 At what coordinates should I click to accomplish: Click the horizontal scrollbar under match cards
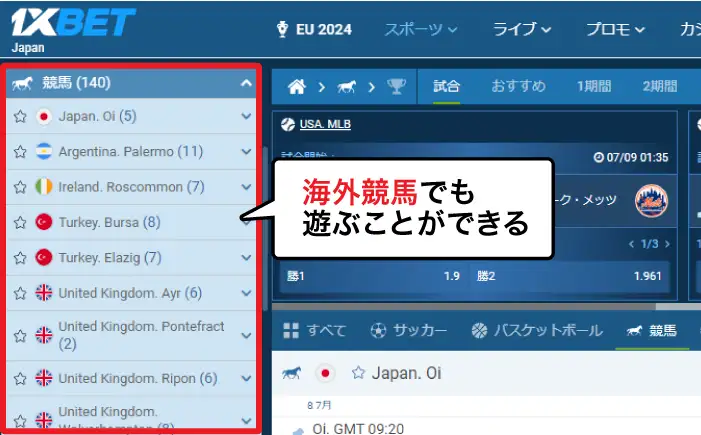464,307
